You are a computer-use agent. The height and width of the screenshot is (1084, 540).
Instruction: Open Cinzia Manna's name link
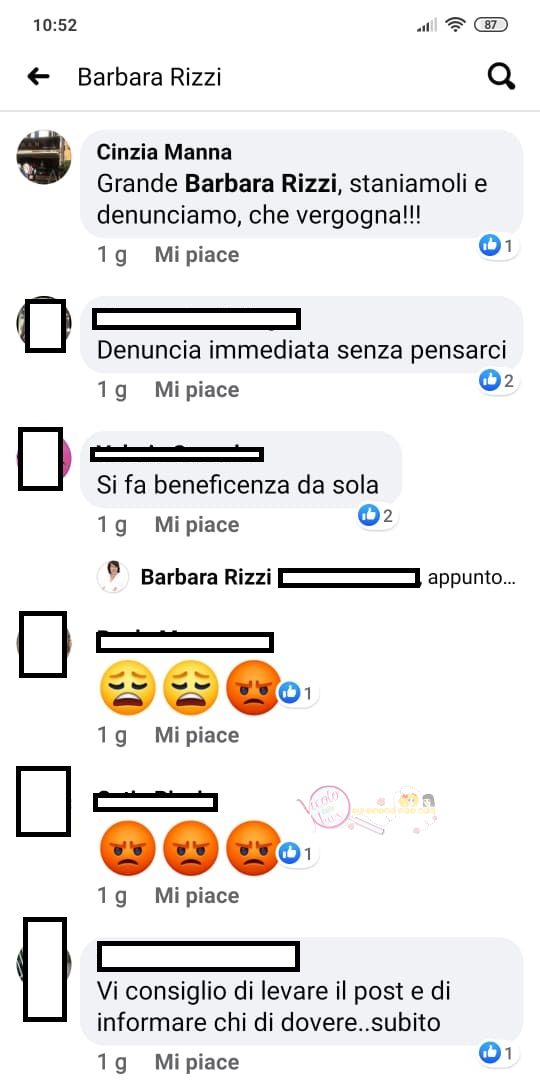click(x=164, y=151)
